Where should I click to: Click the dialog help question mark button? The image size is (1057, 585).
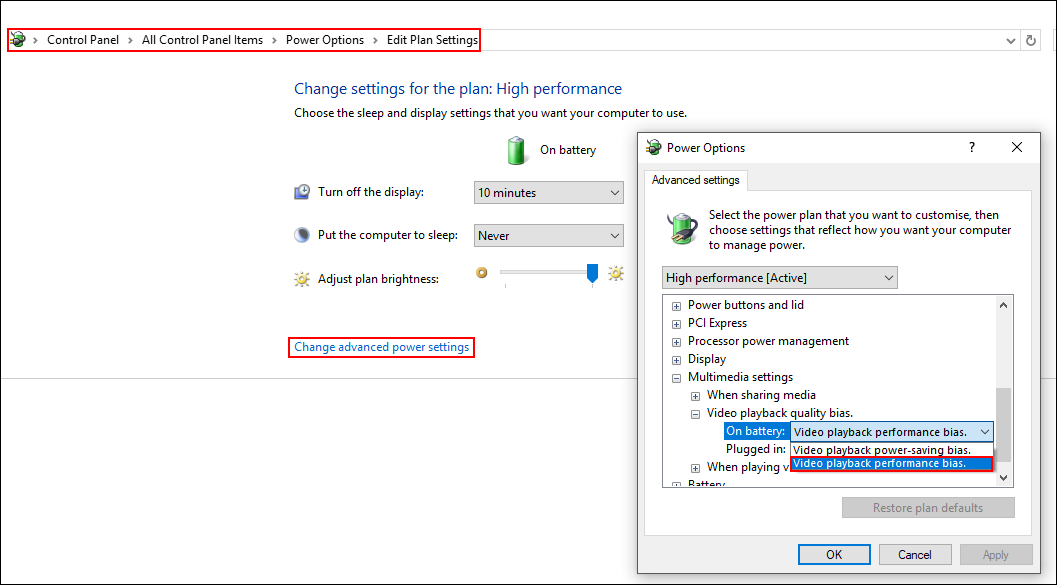point(971,147)
